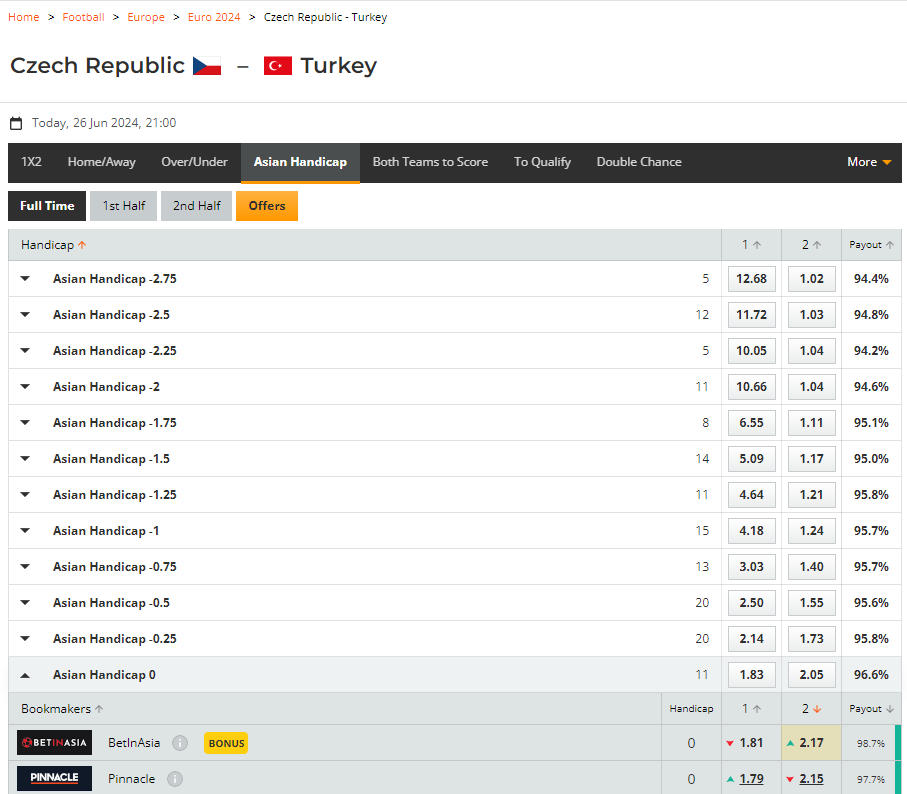Sort main table by column 2 arrow
The height and width of the screenshot is (794, 907).
817,245
